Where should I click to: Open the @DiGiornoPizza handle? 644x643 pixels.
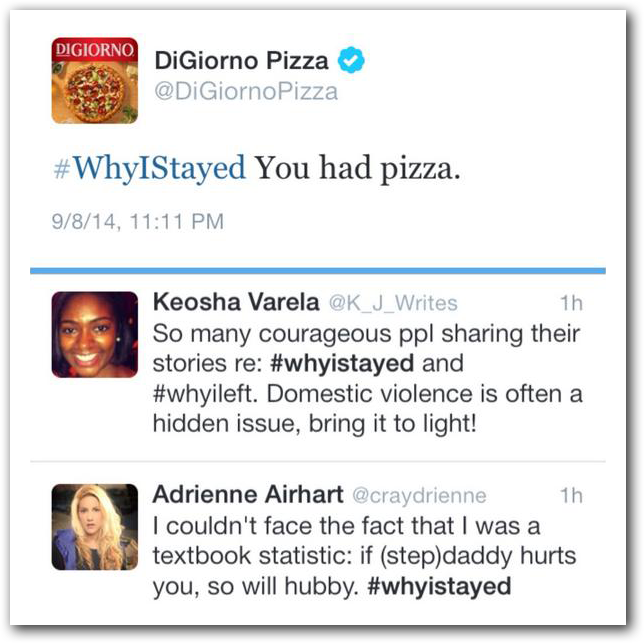[245, 92]
